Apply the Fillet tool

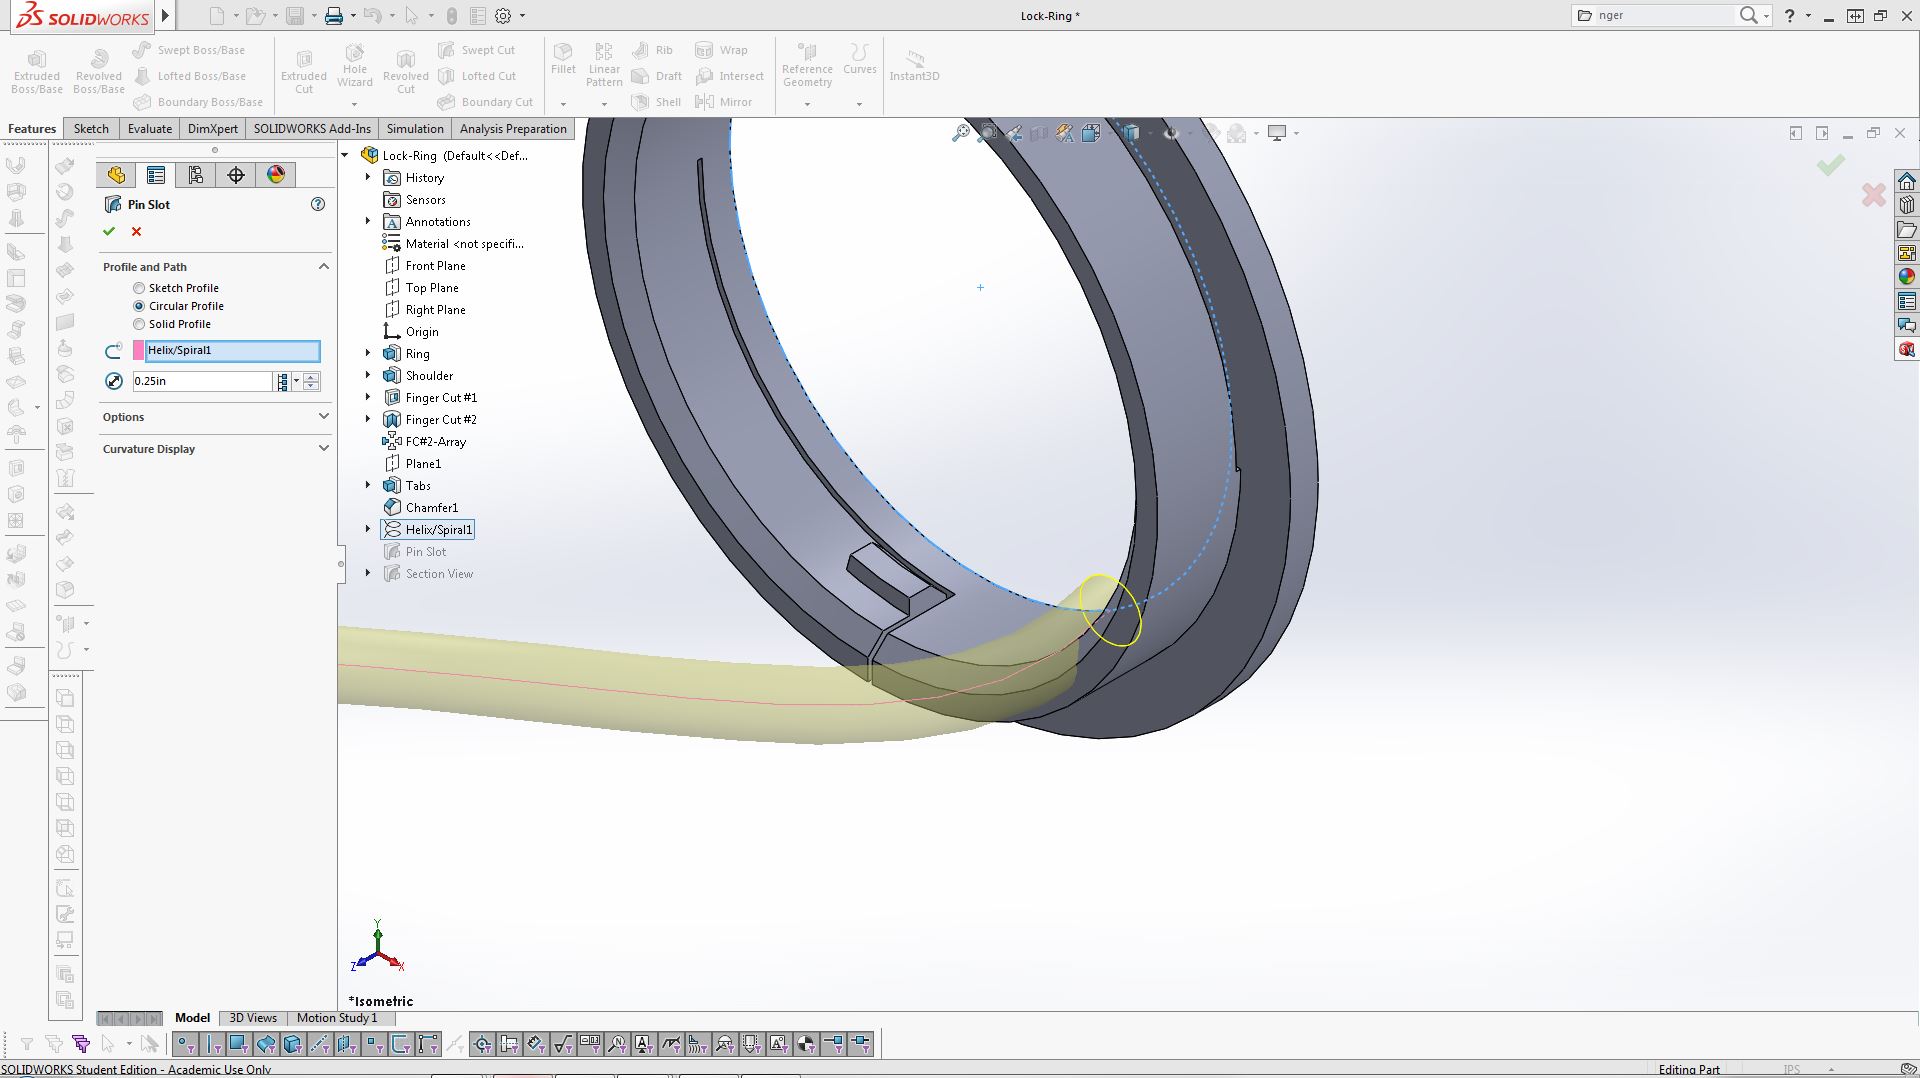[563, 59]
